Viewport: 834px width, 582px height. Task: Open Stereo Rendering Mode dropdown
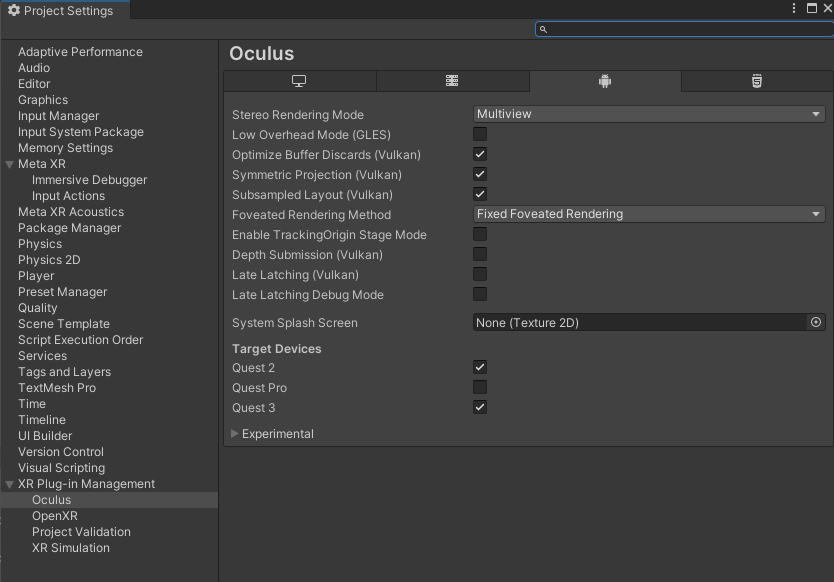(x=649, y=114)
